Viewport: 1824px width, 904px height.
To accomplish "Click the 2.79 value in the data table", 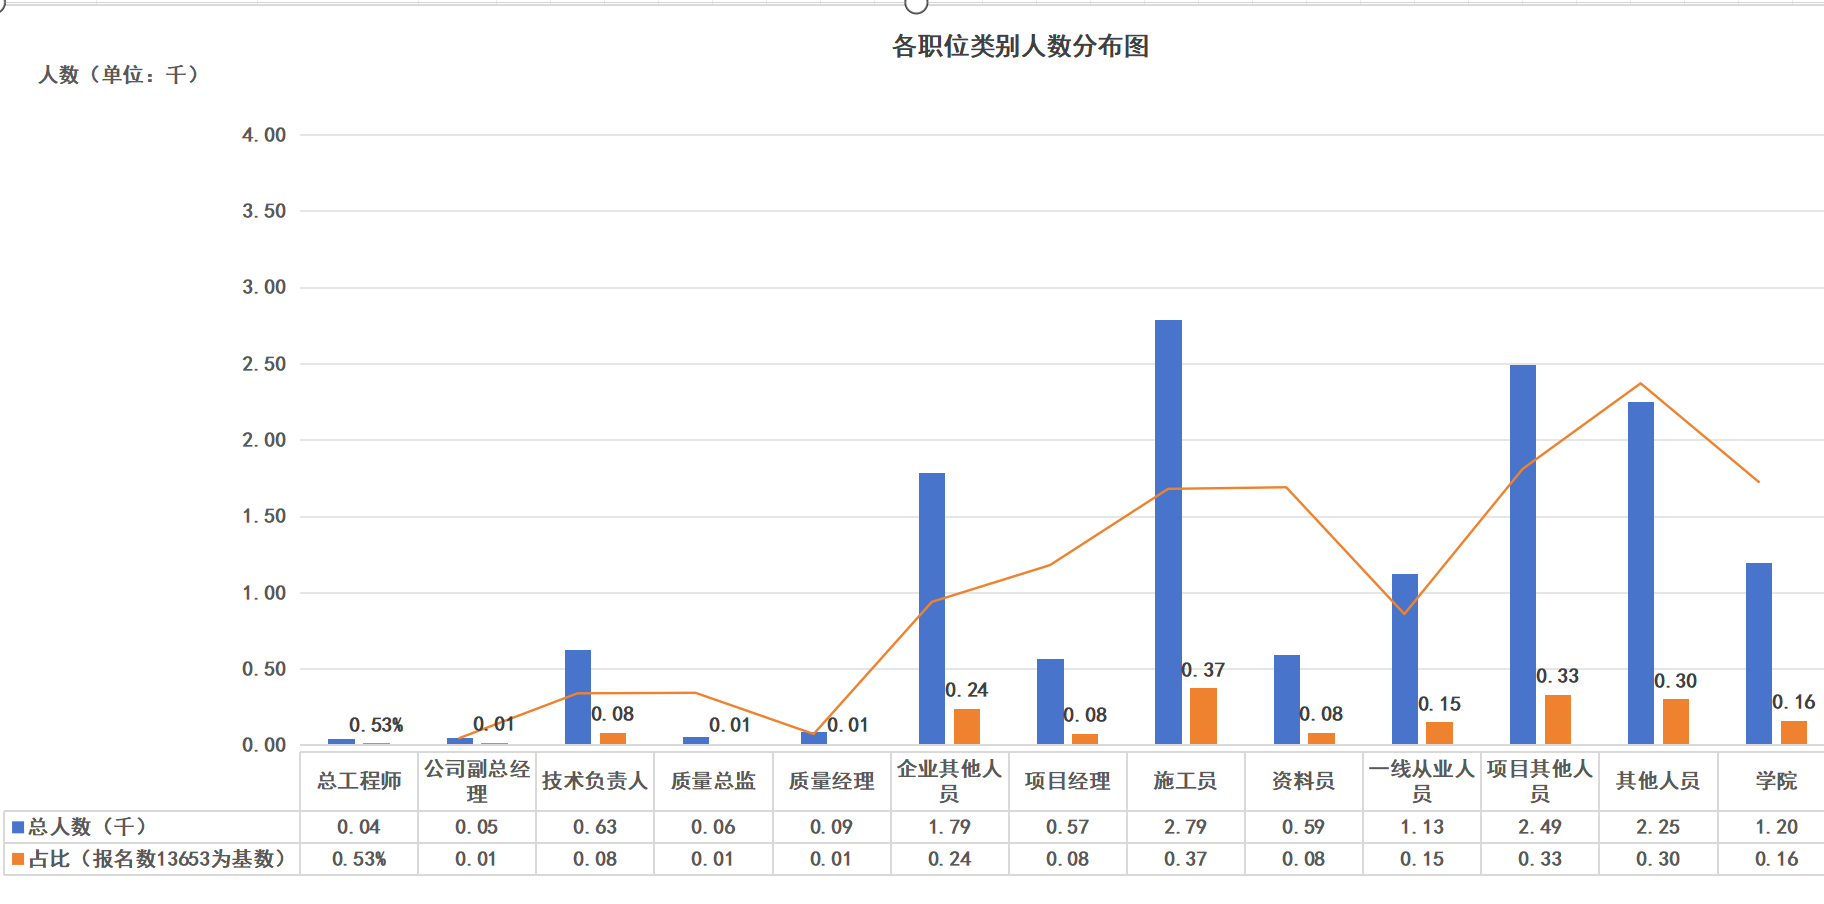I will (x=1185, y=827).
